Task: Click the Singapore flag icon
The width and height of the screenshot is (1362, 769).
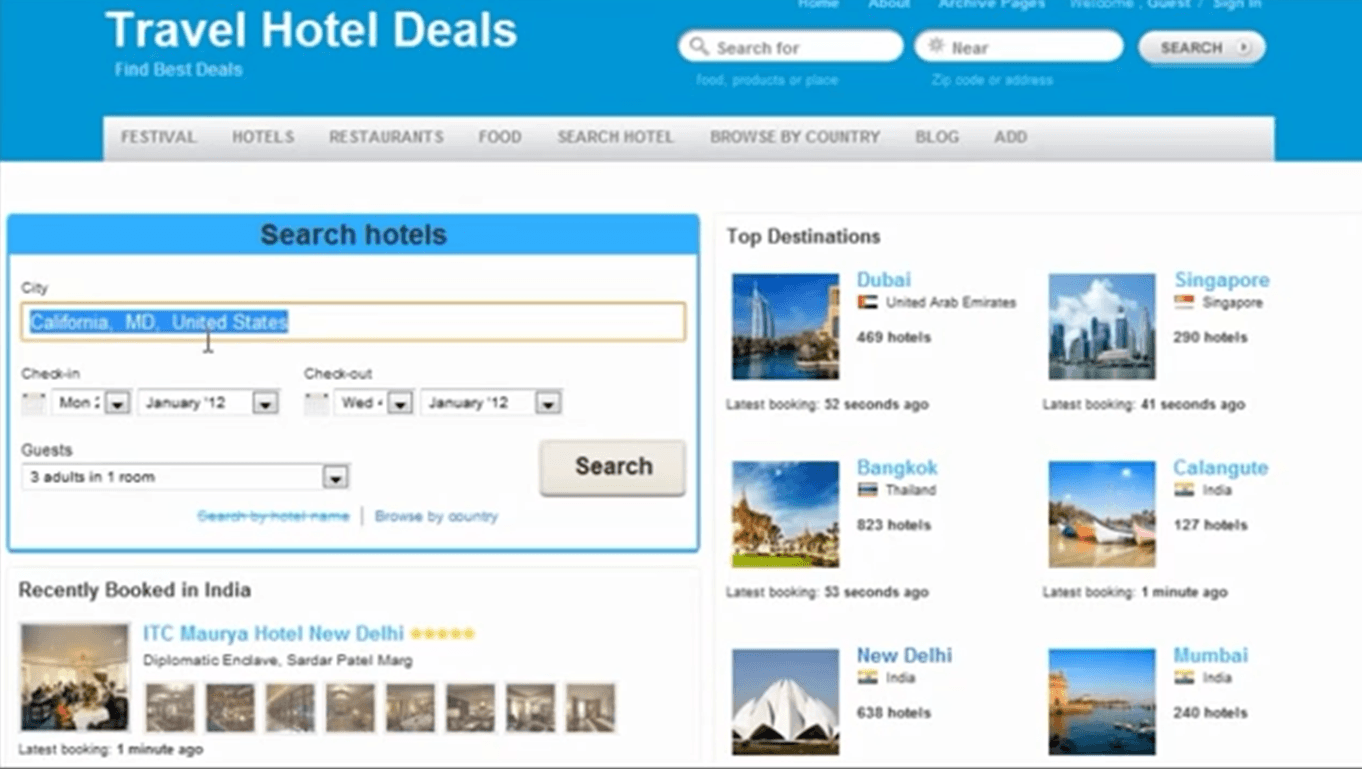Action: click(1184, 302)
